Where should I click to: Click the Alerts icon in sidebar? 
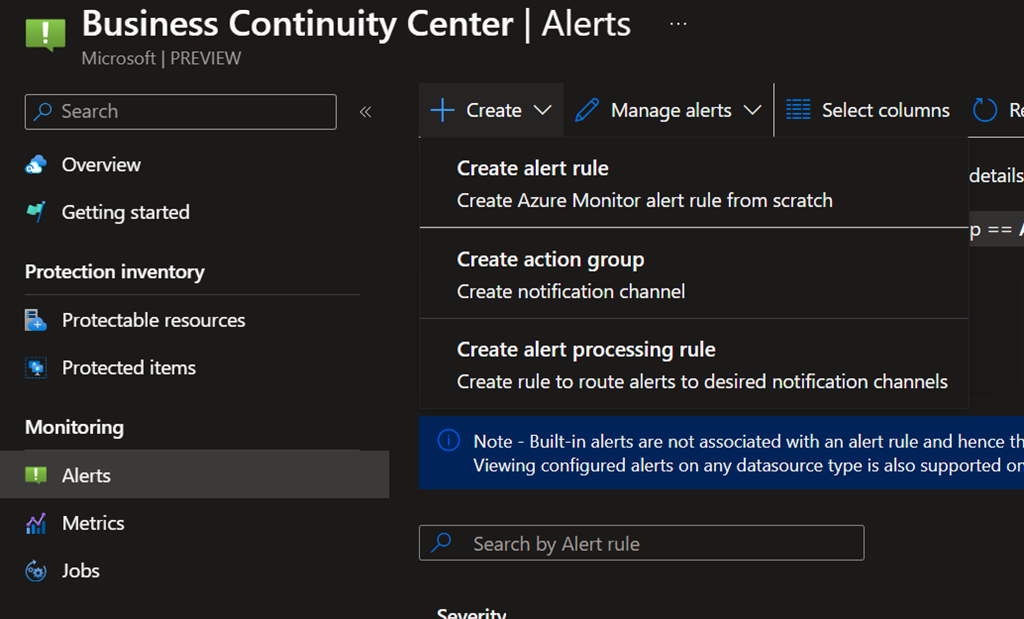[x=36, y=476]
